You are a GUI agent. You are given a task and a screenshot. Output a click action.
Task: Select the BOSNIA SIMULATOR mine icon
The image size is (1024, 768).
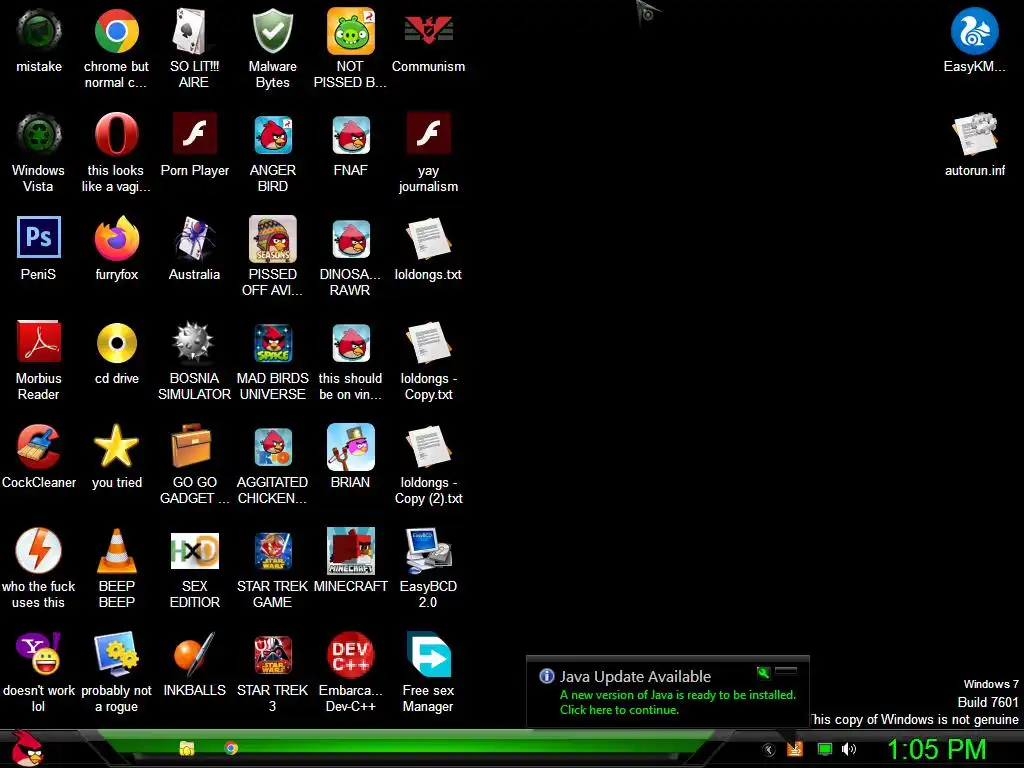point(194,342)
